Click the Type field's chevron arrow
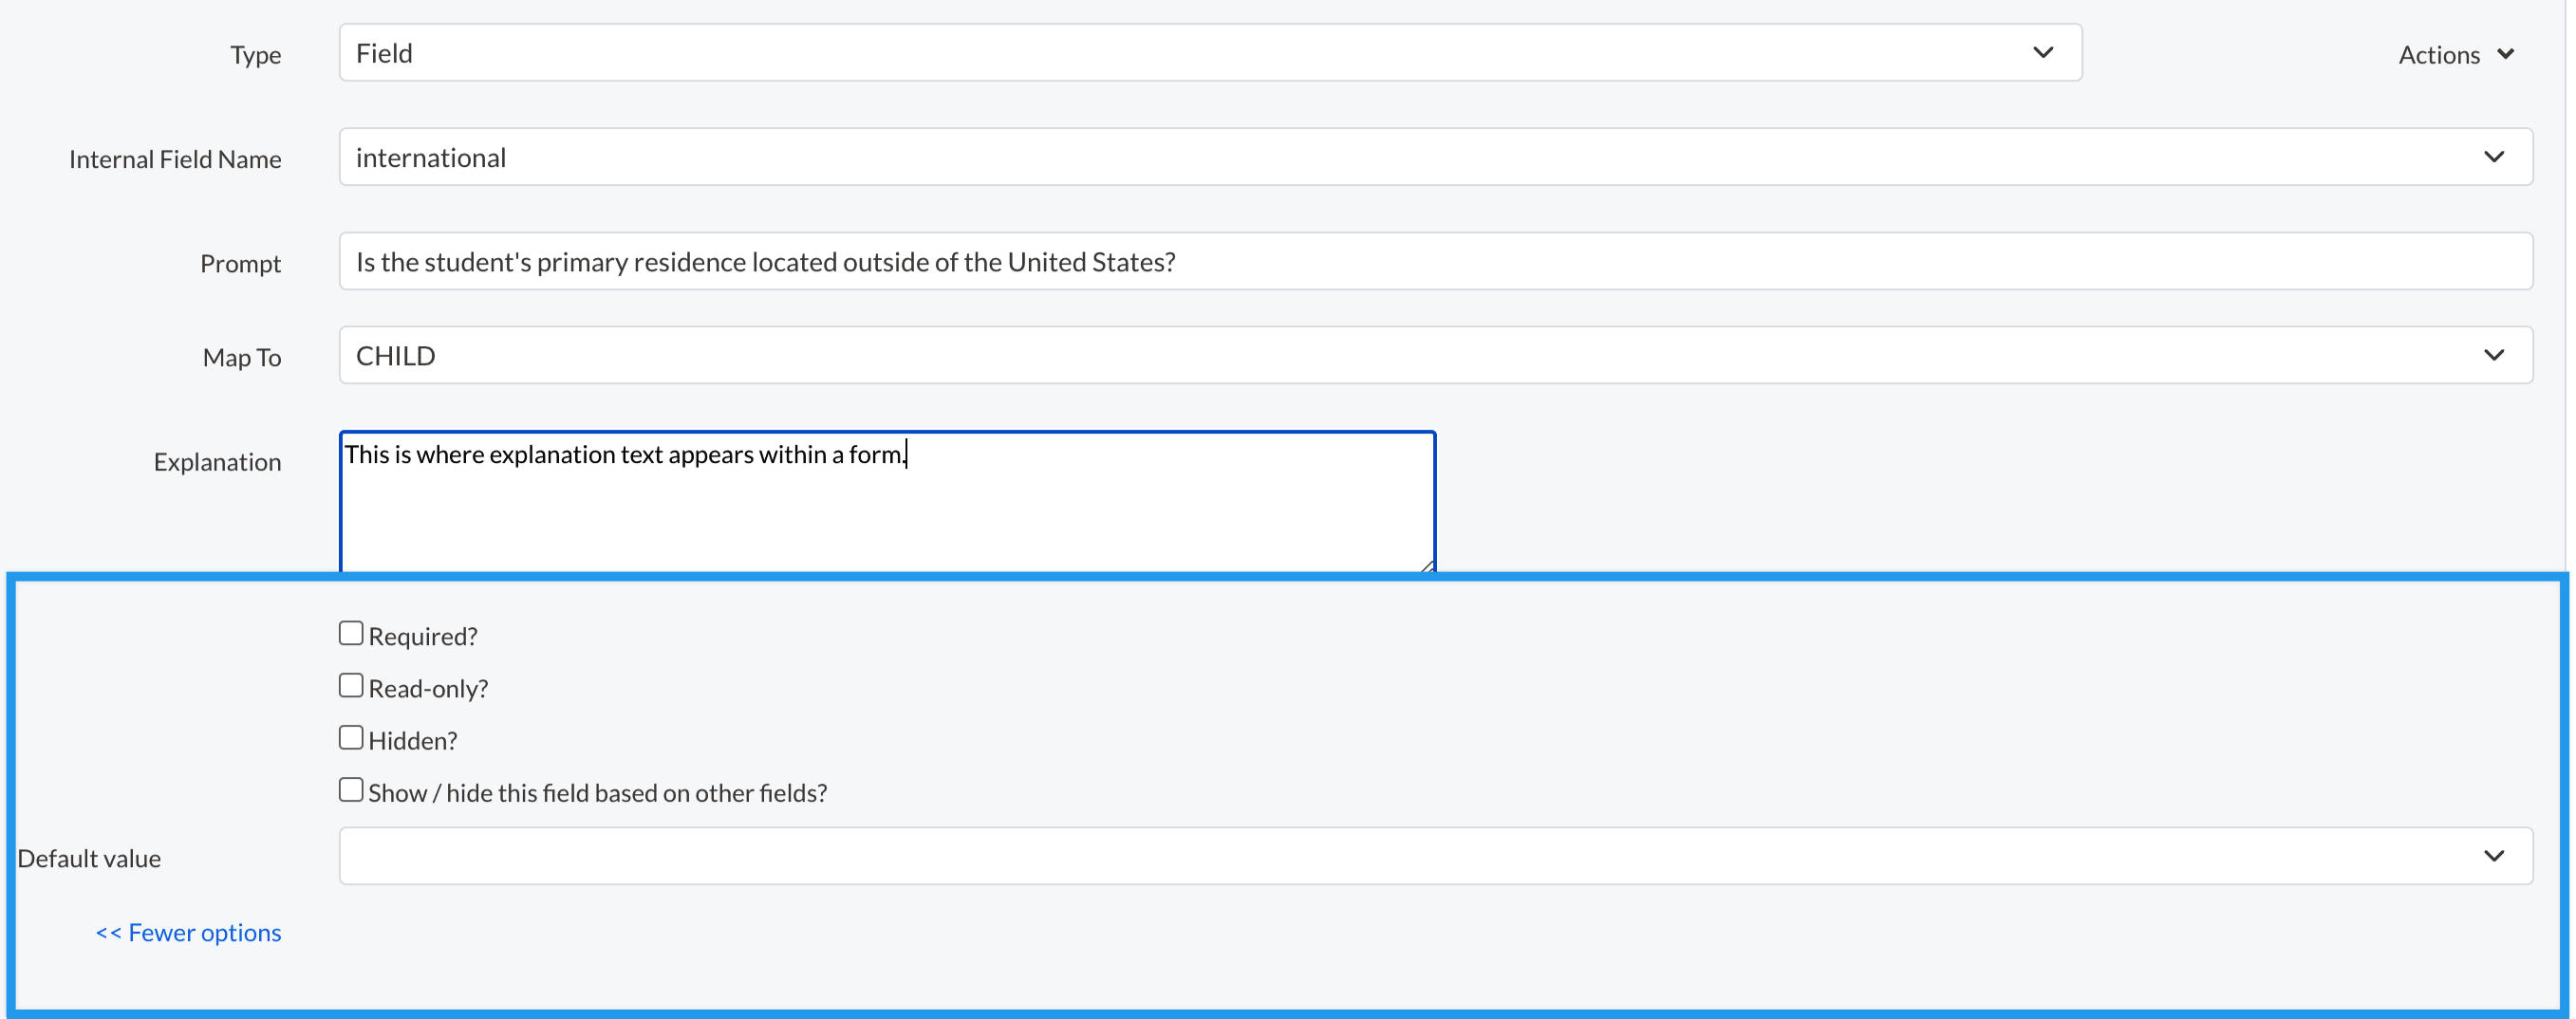The height and width of the screenshot is (1019, 2576). point(2043,53)
